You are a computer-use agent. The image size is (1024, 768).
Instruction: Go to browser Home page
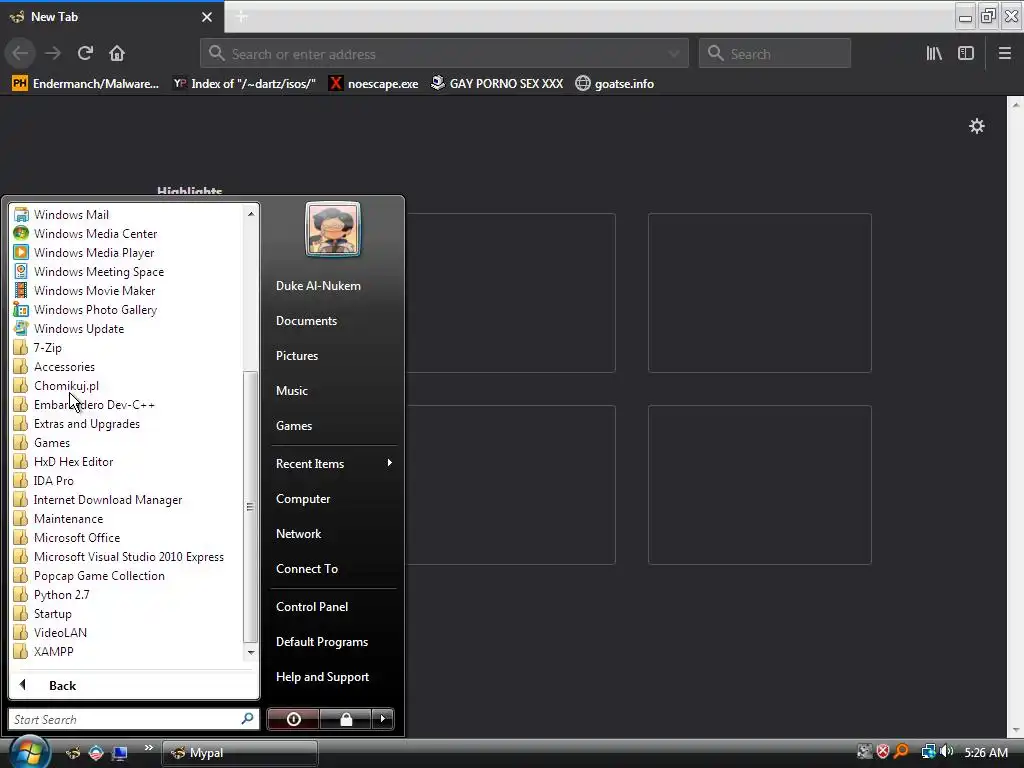[x=117, y=53]
